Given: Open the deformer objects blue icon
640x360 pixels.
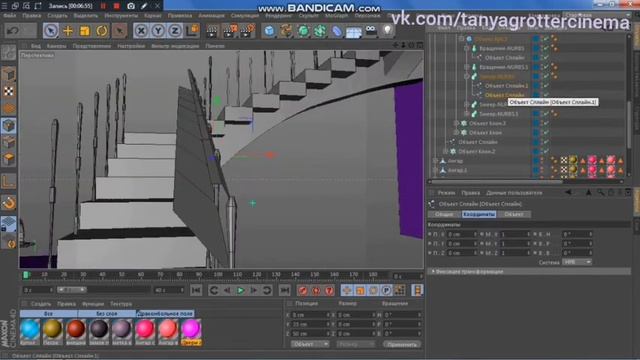Looking at the screenshot, I should point(337,31).
